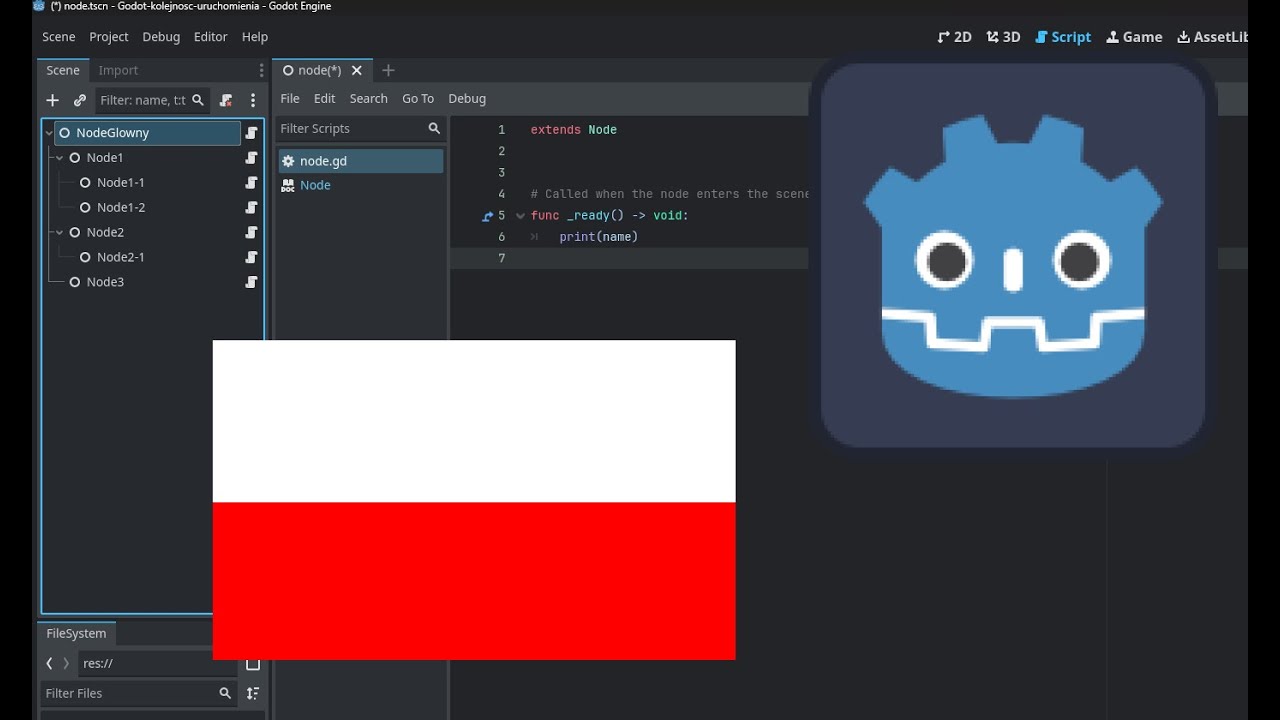1280x720 pixels.
Task: Open the script attached to Node1-1
Action: pyautogui.click(x=252, y=183)
